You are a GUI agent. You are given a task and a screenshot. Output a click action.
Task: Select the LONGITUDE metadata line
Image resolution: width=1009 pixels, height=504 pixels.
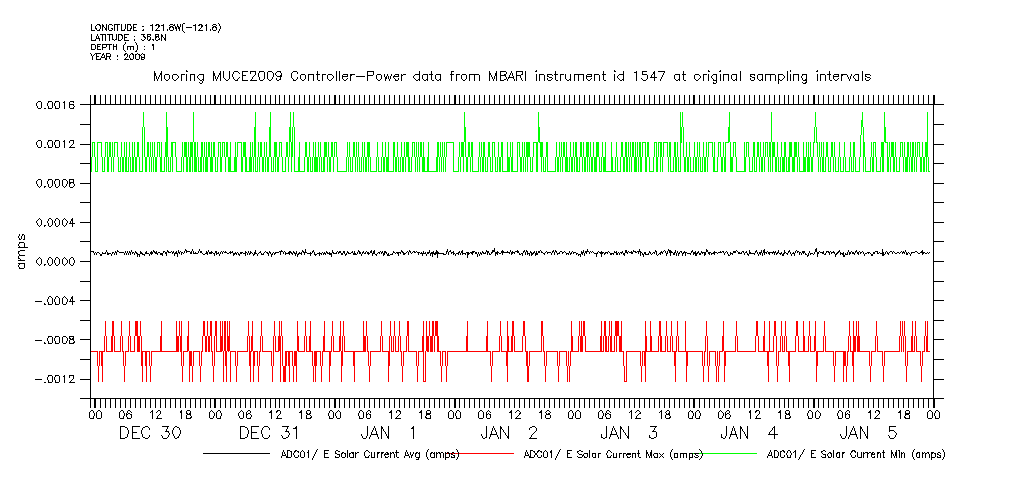click(x=155, y=27)
